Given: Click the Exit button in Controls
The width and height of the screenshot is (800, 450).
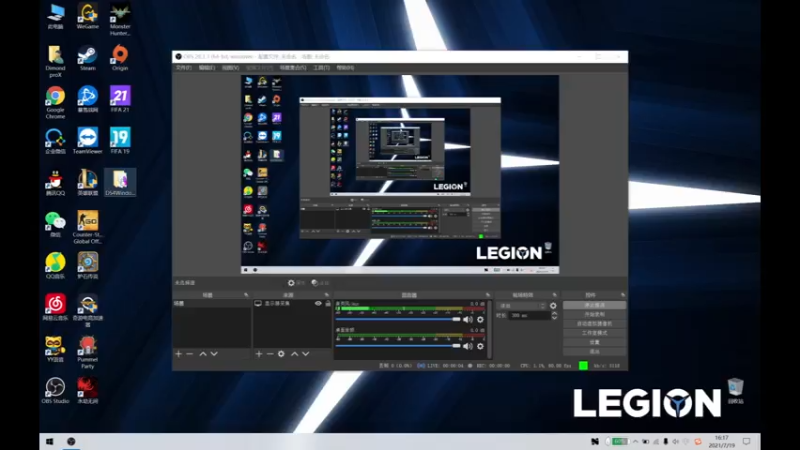Looking at the screenshot, I should pyautogui.click(x=594, y=352).
